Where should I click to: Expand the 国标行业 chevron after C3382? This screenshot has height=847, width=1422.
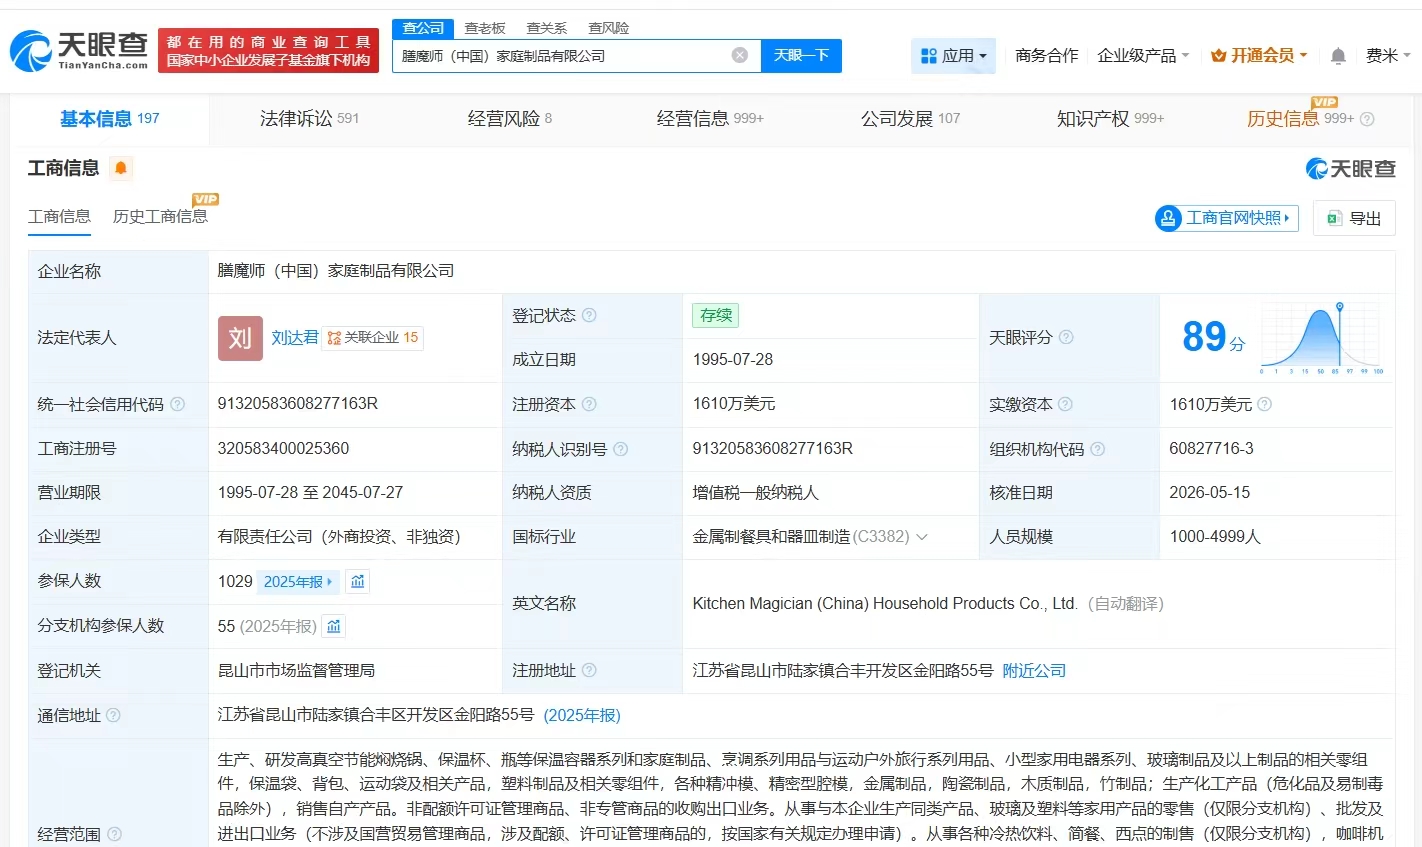[x=921, y=537]
